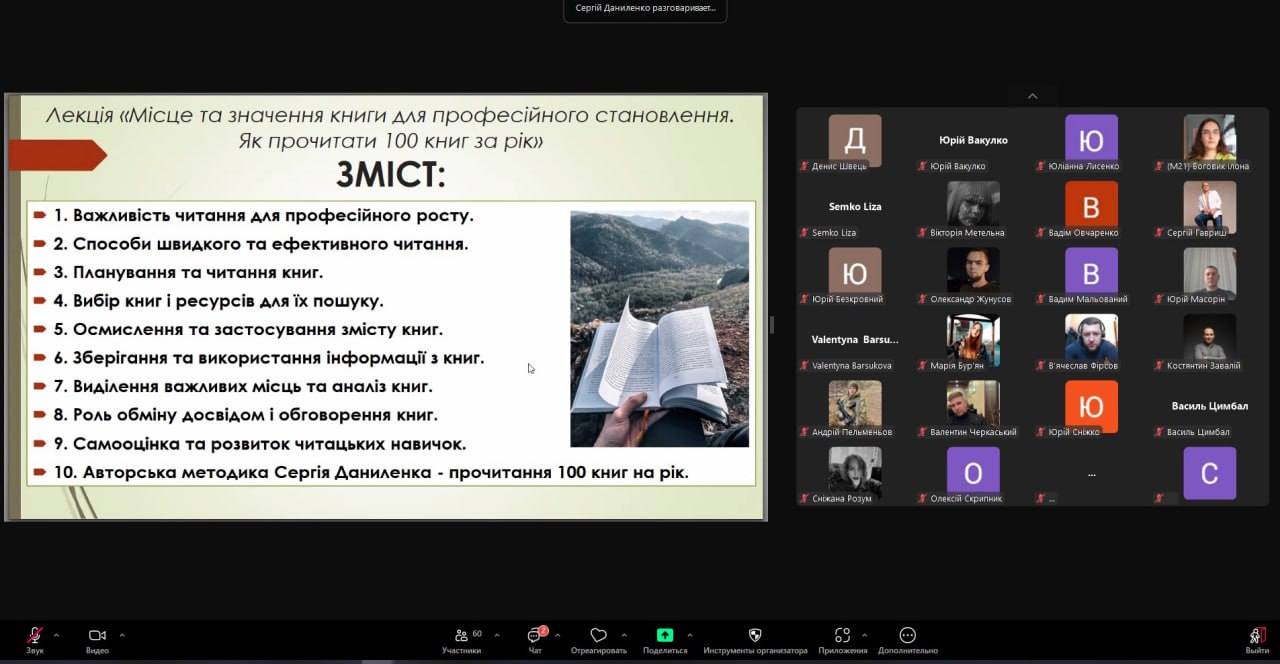Unmute the microphone (Звук) icon
Viewport: 1280px width, 664px height.
coord(34,636)
